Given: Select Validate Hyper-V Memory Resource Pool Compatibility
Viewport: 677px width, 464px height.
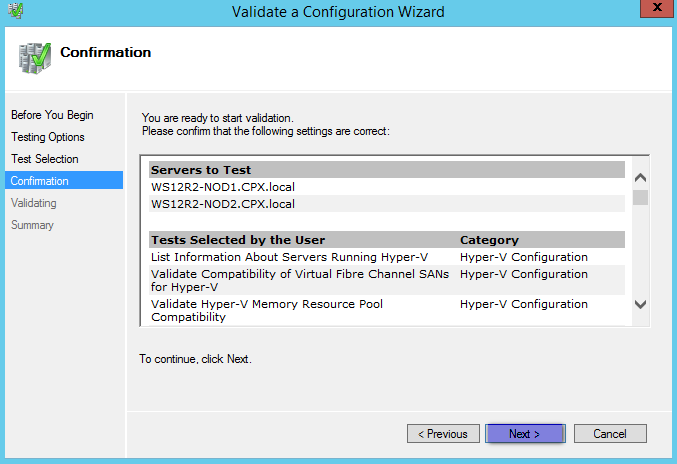Looking at the screenshot, I should pyautogui.click(x=267, y=310).
